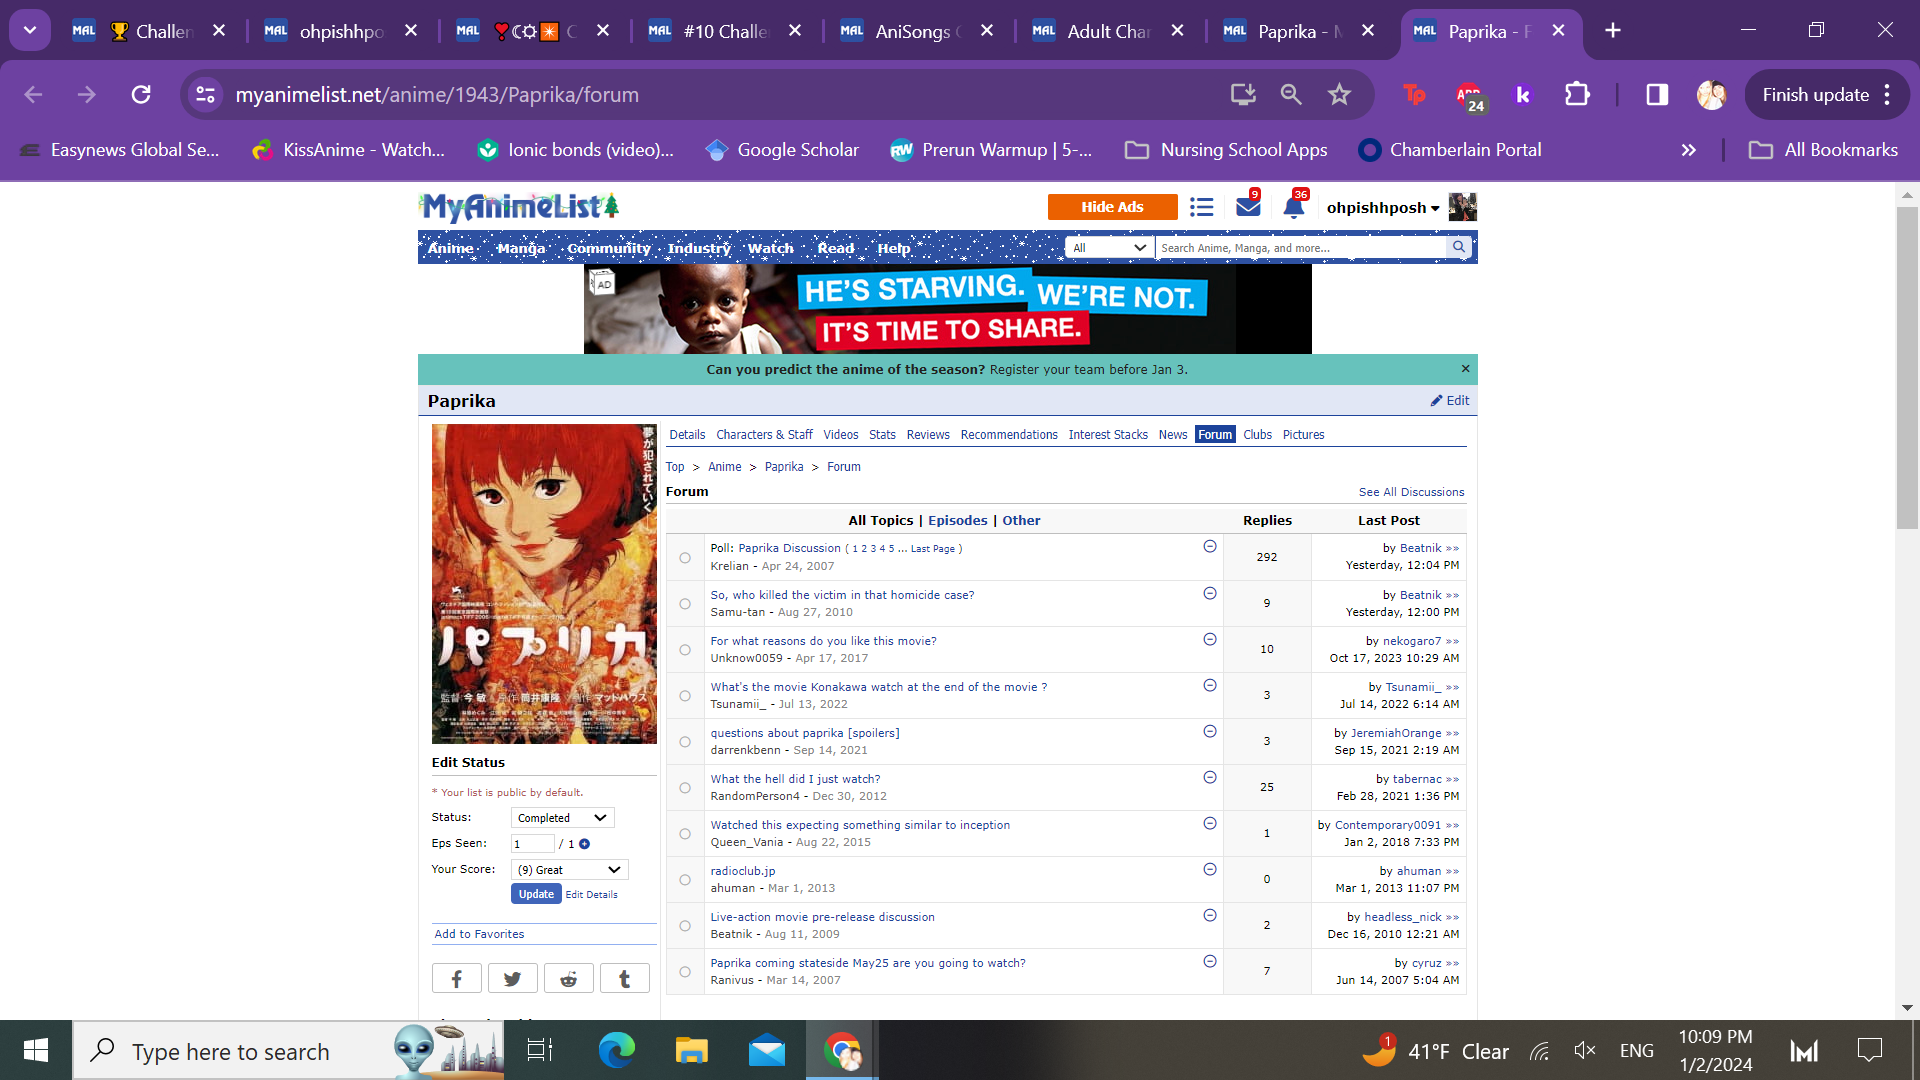This screenshot has width=1920, height=1080.
Task: Filter forum topics by Episodes
Action: [x=957, y=521]
